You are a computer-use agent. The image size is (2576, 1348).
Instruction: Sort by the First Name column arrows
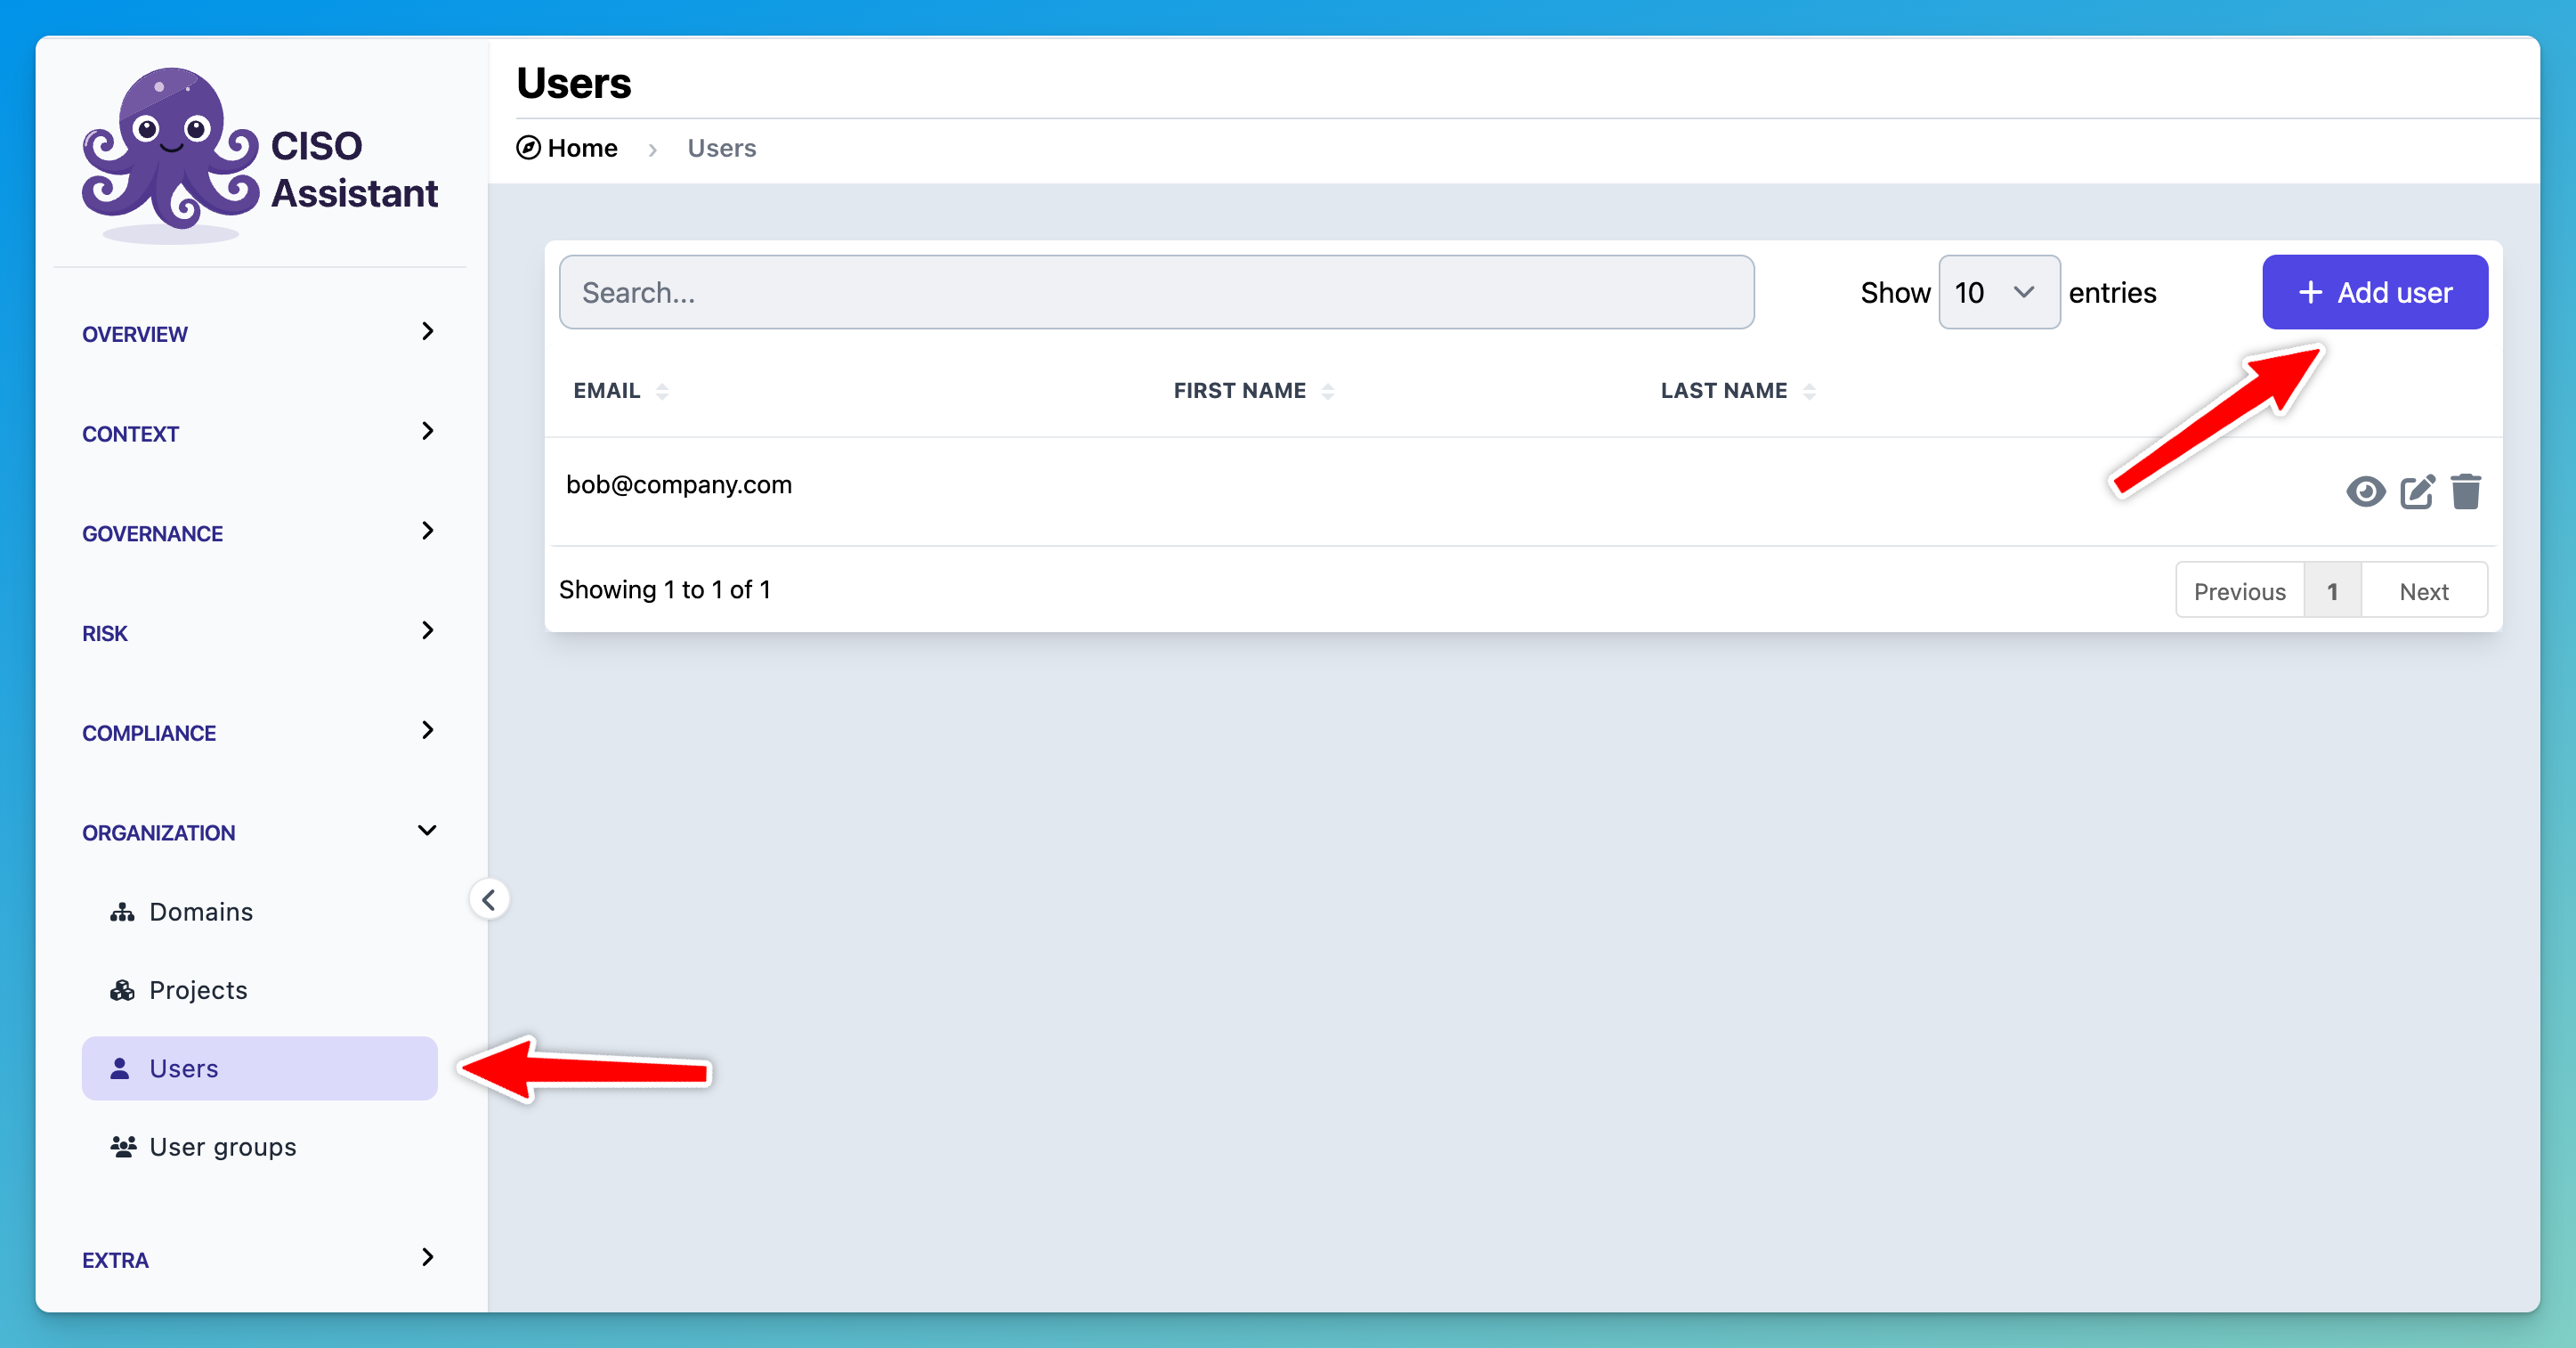(x=1328, y=391)
